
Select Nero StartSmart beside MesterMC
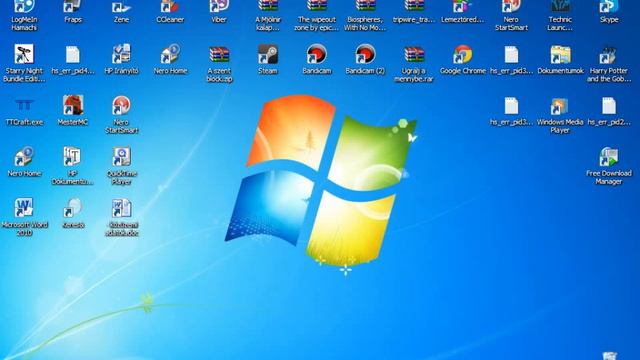(121, 115)
